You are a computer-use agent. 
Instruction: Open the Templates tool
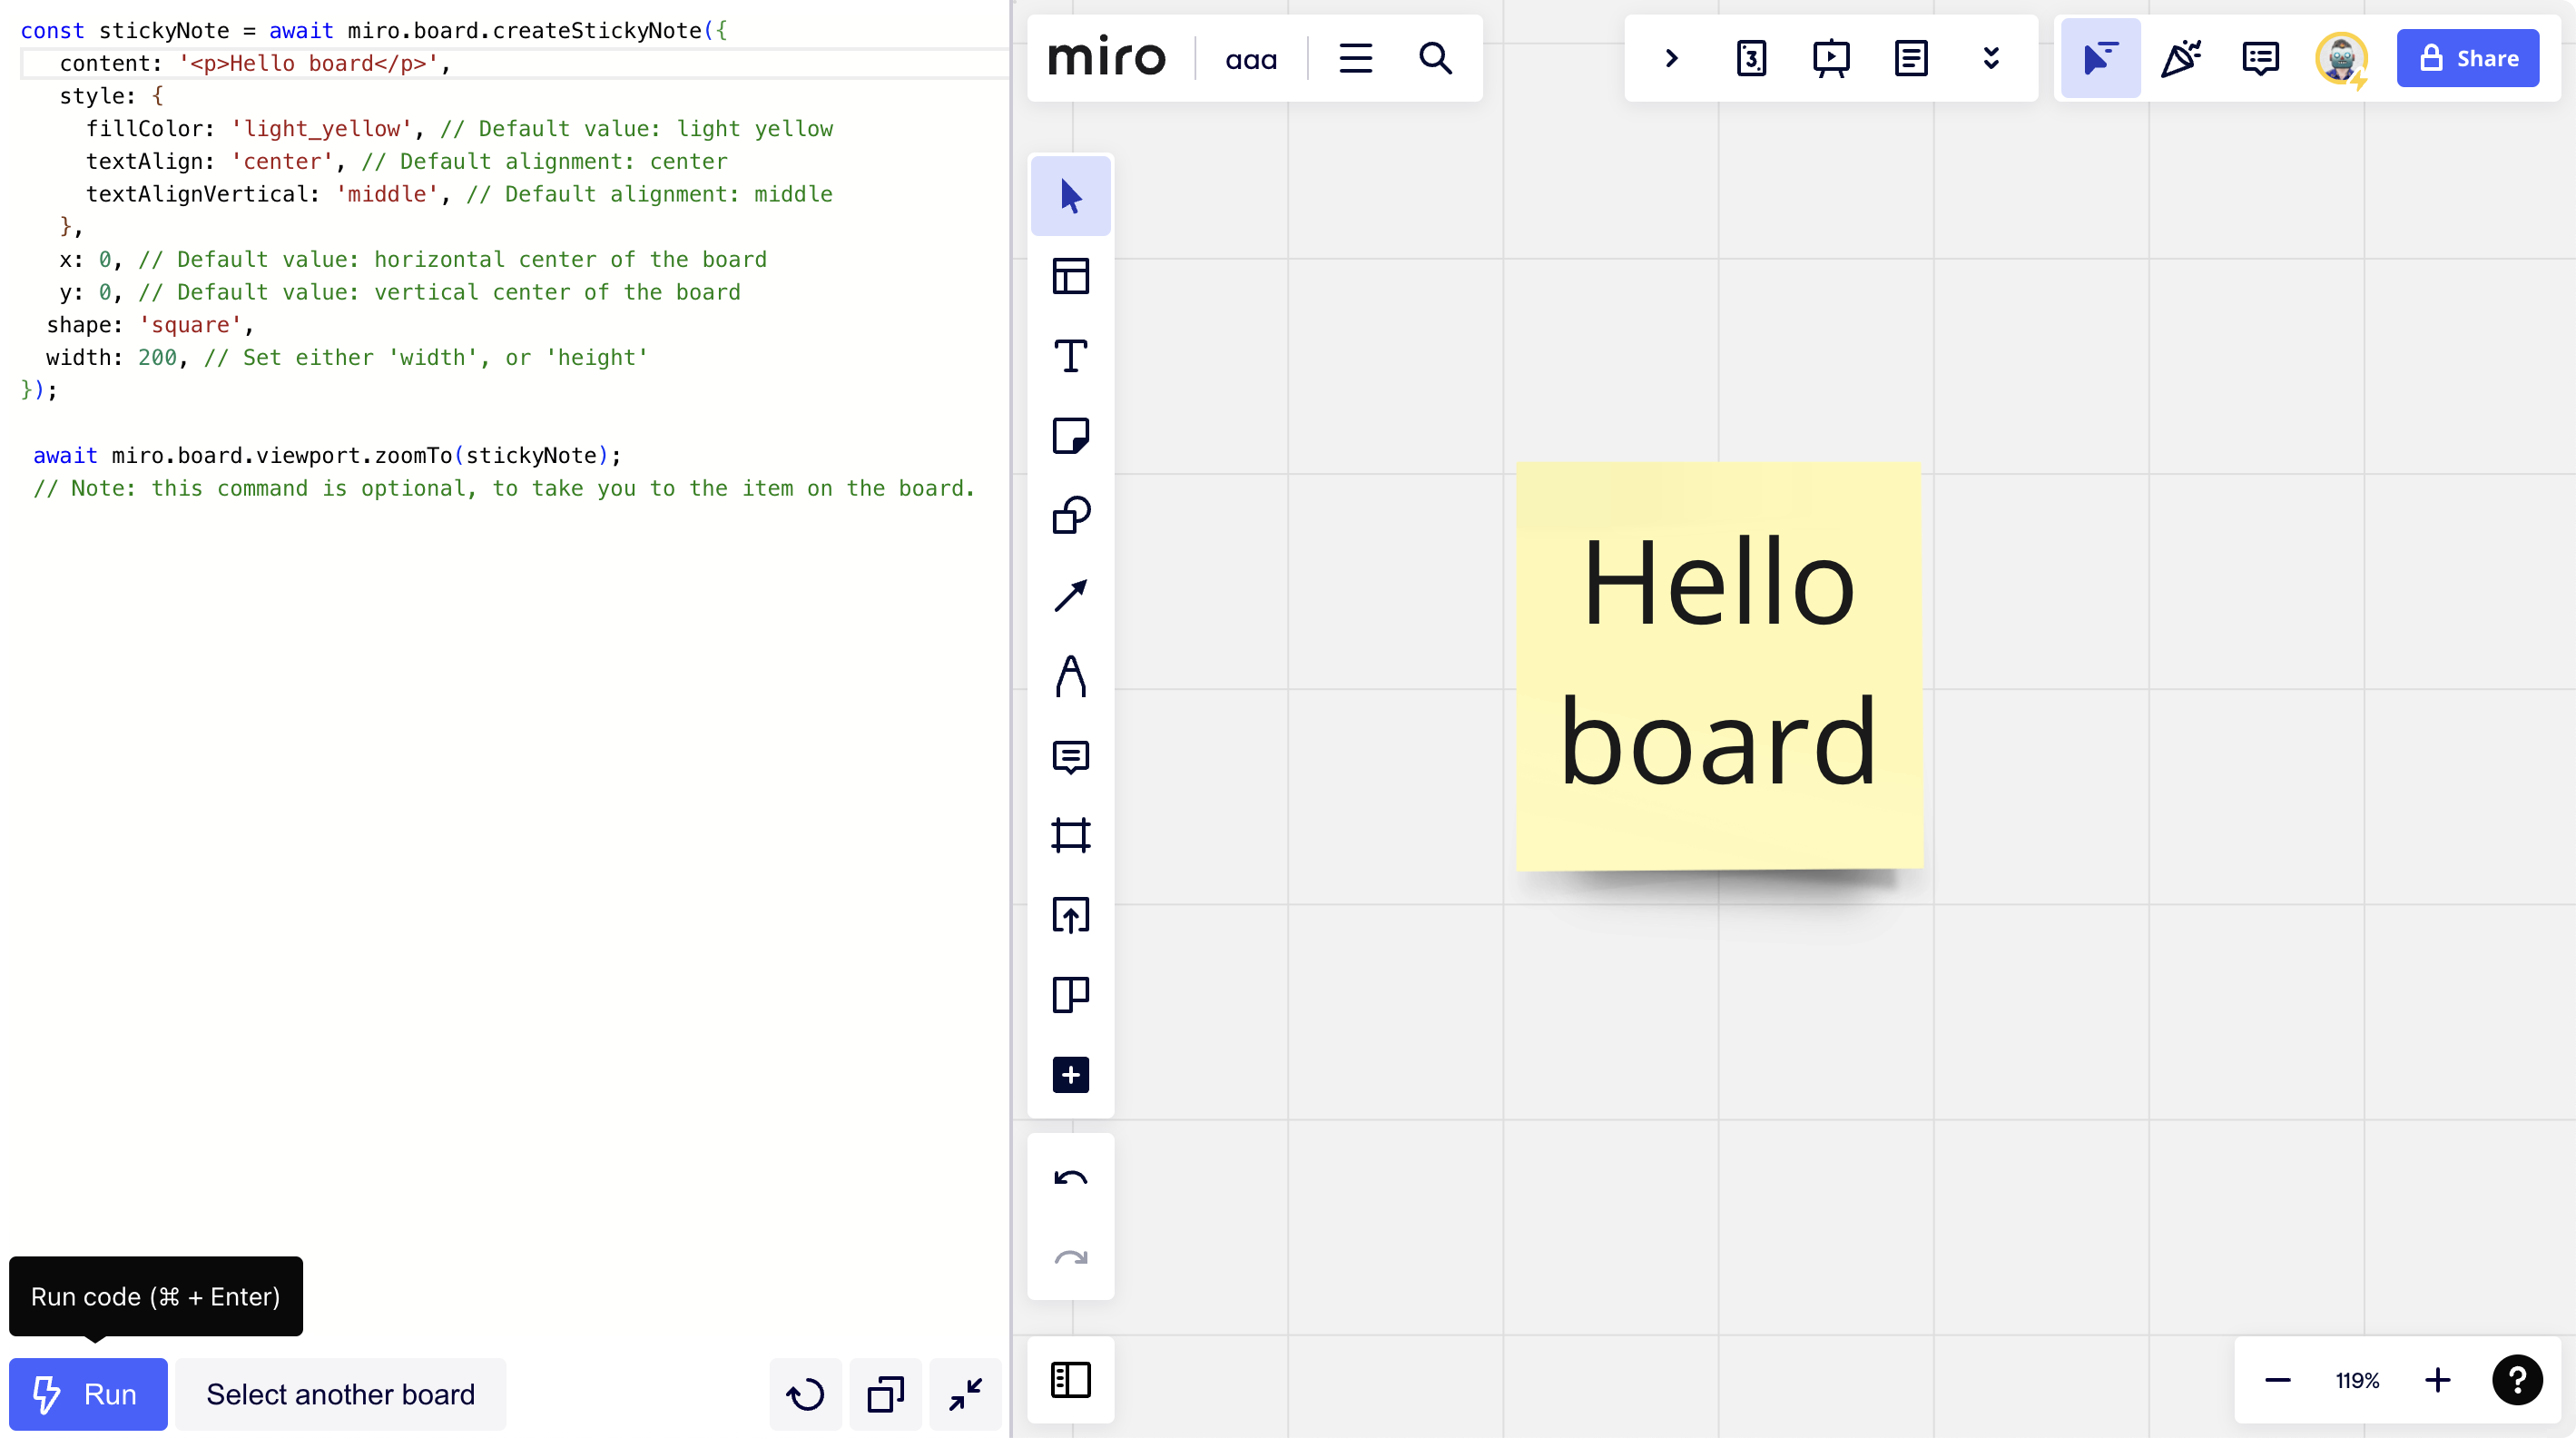(x=1070, y=276)
